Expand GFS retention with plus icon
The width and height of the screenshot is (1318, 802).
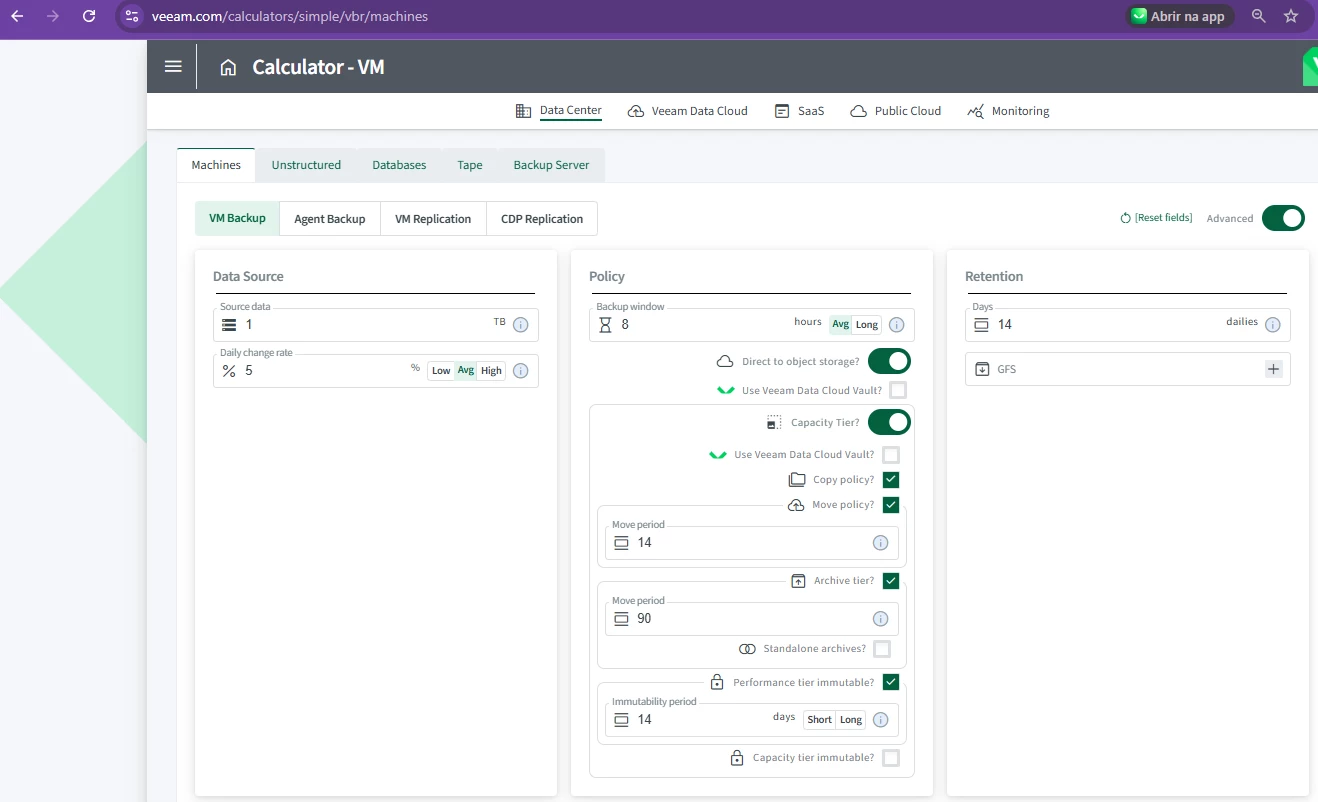[1273, 369]
